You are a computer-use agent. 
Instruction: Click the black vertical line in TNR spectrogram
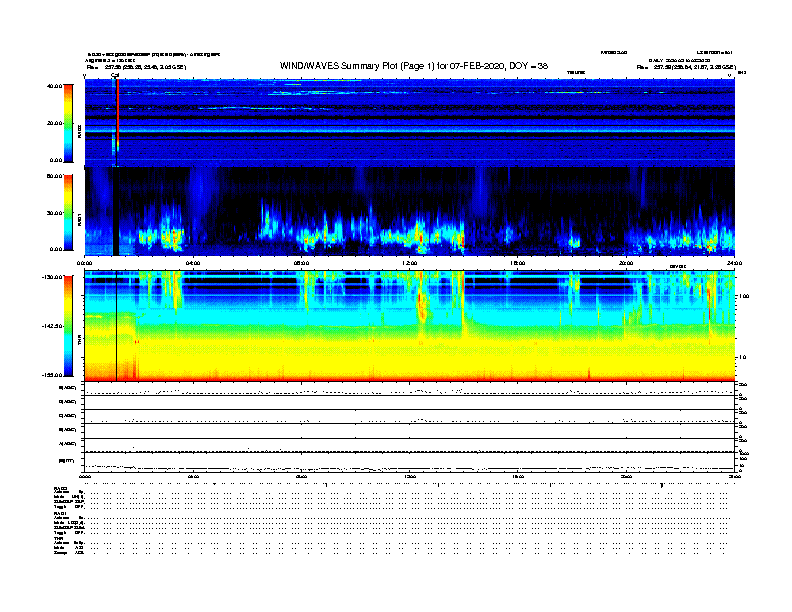117,326
